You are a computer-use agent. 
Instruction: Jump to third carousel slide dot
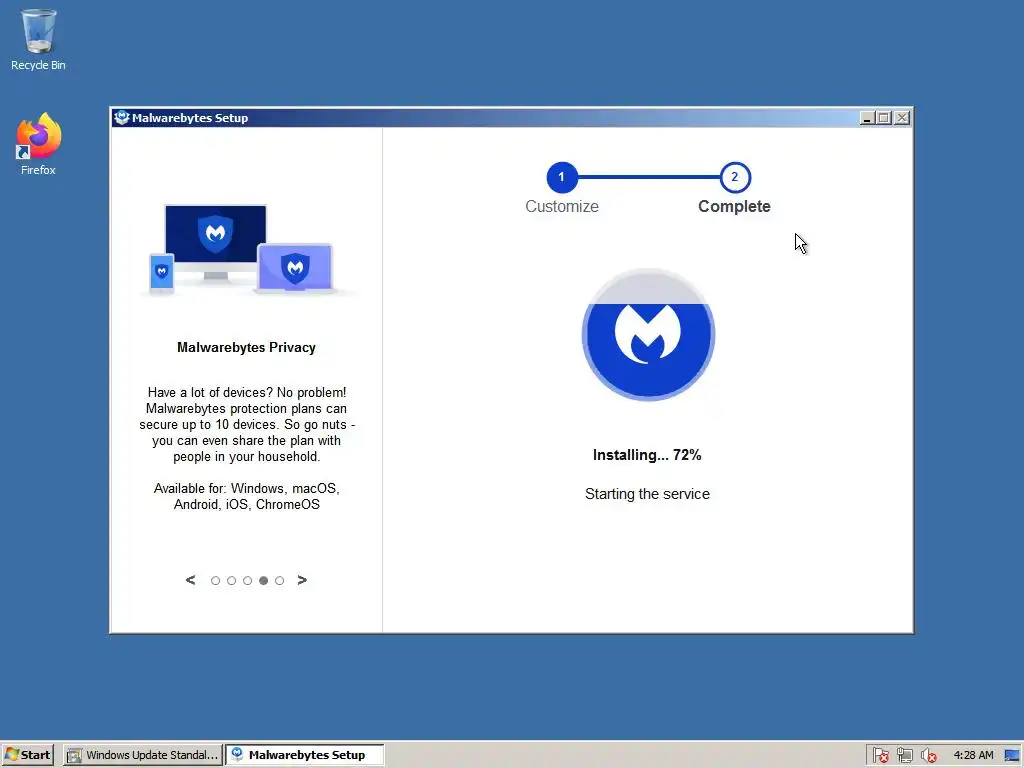(248, 581)
